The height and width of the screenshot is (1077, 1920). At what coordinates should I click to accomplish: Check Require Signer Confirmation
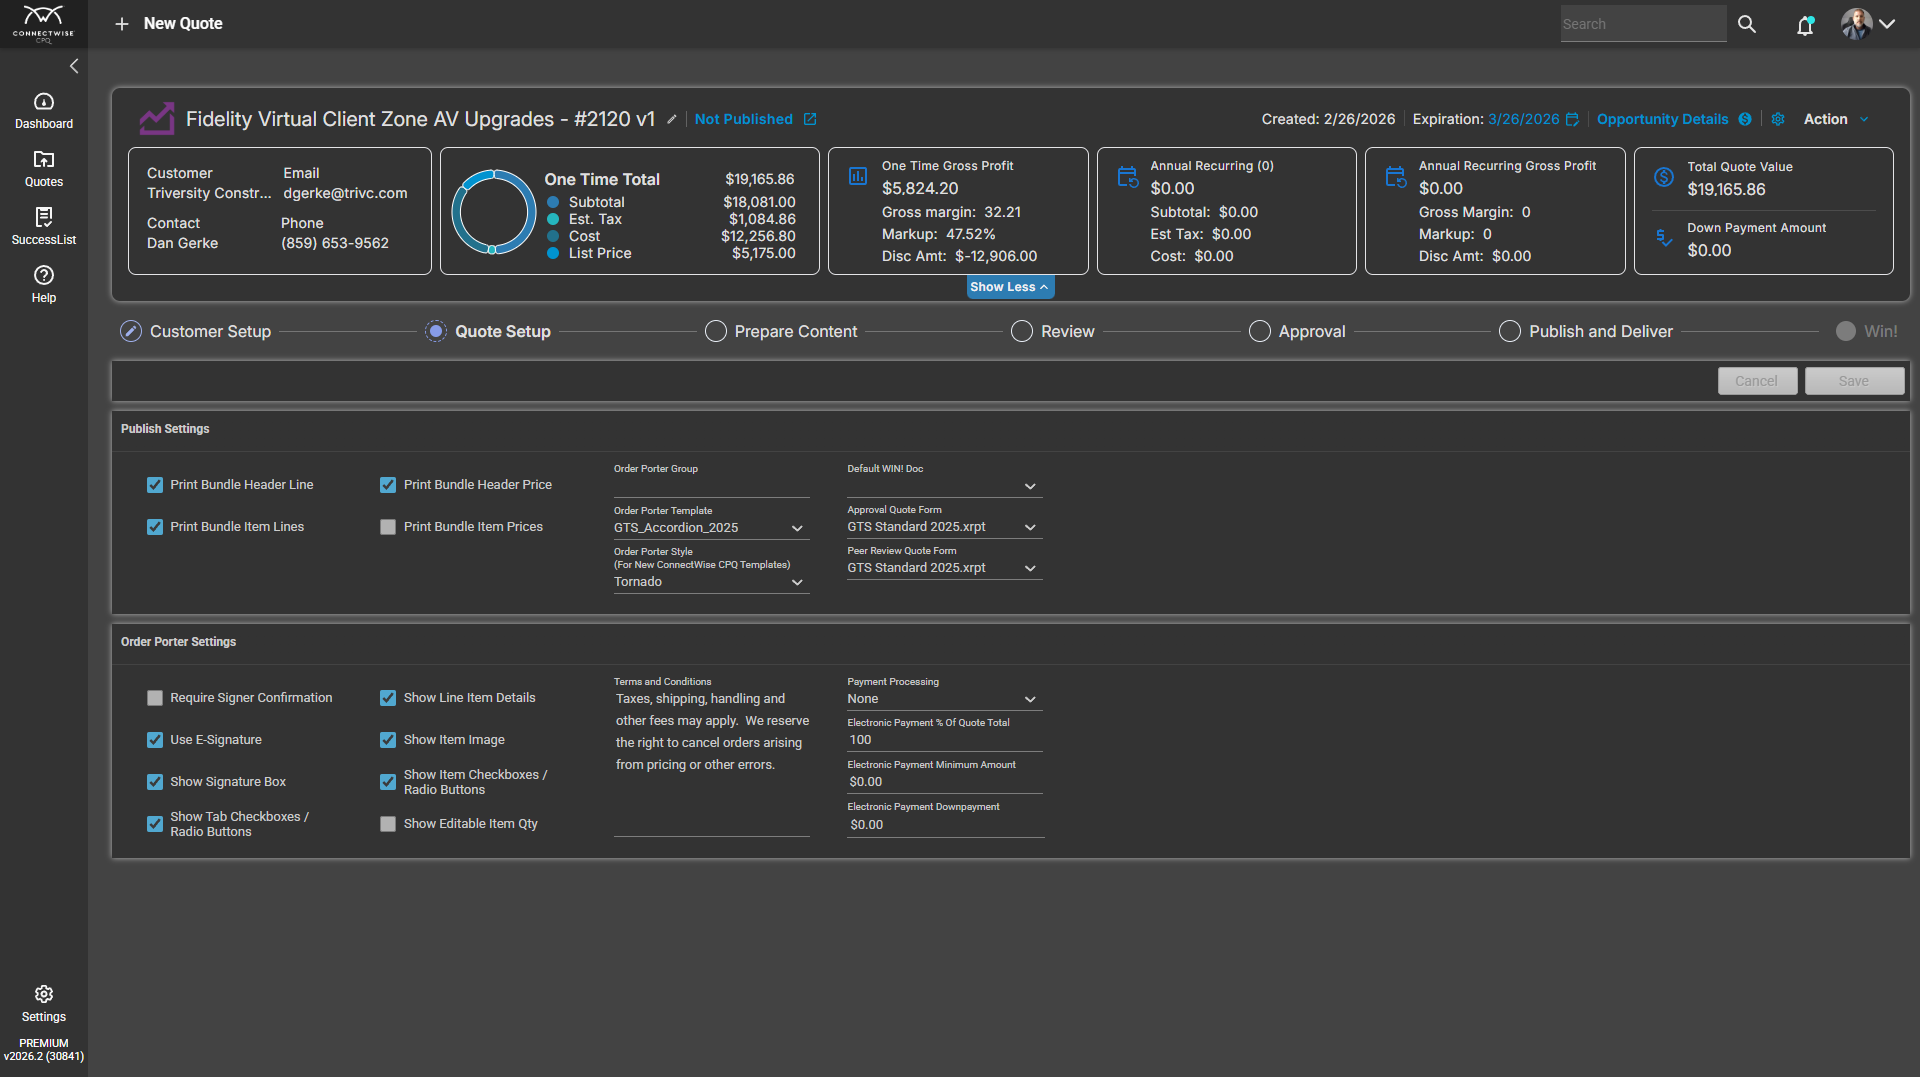click(x=155, y=698)
